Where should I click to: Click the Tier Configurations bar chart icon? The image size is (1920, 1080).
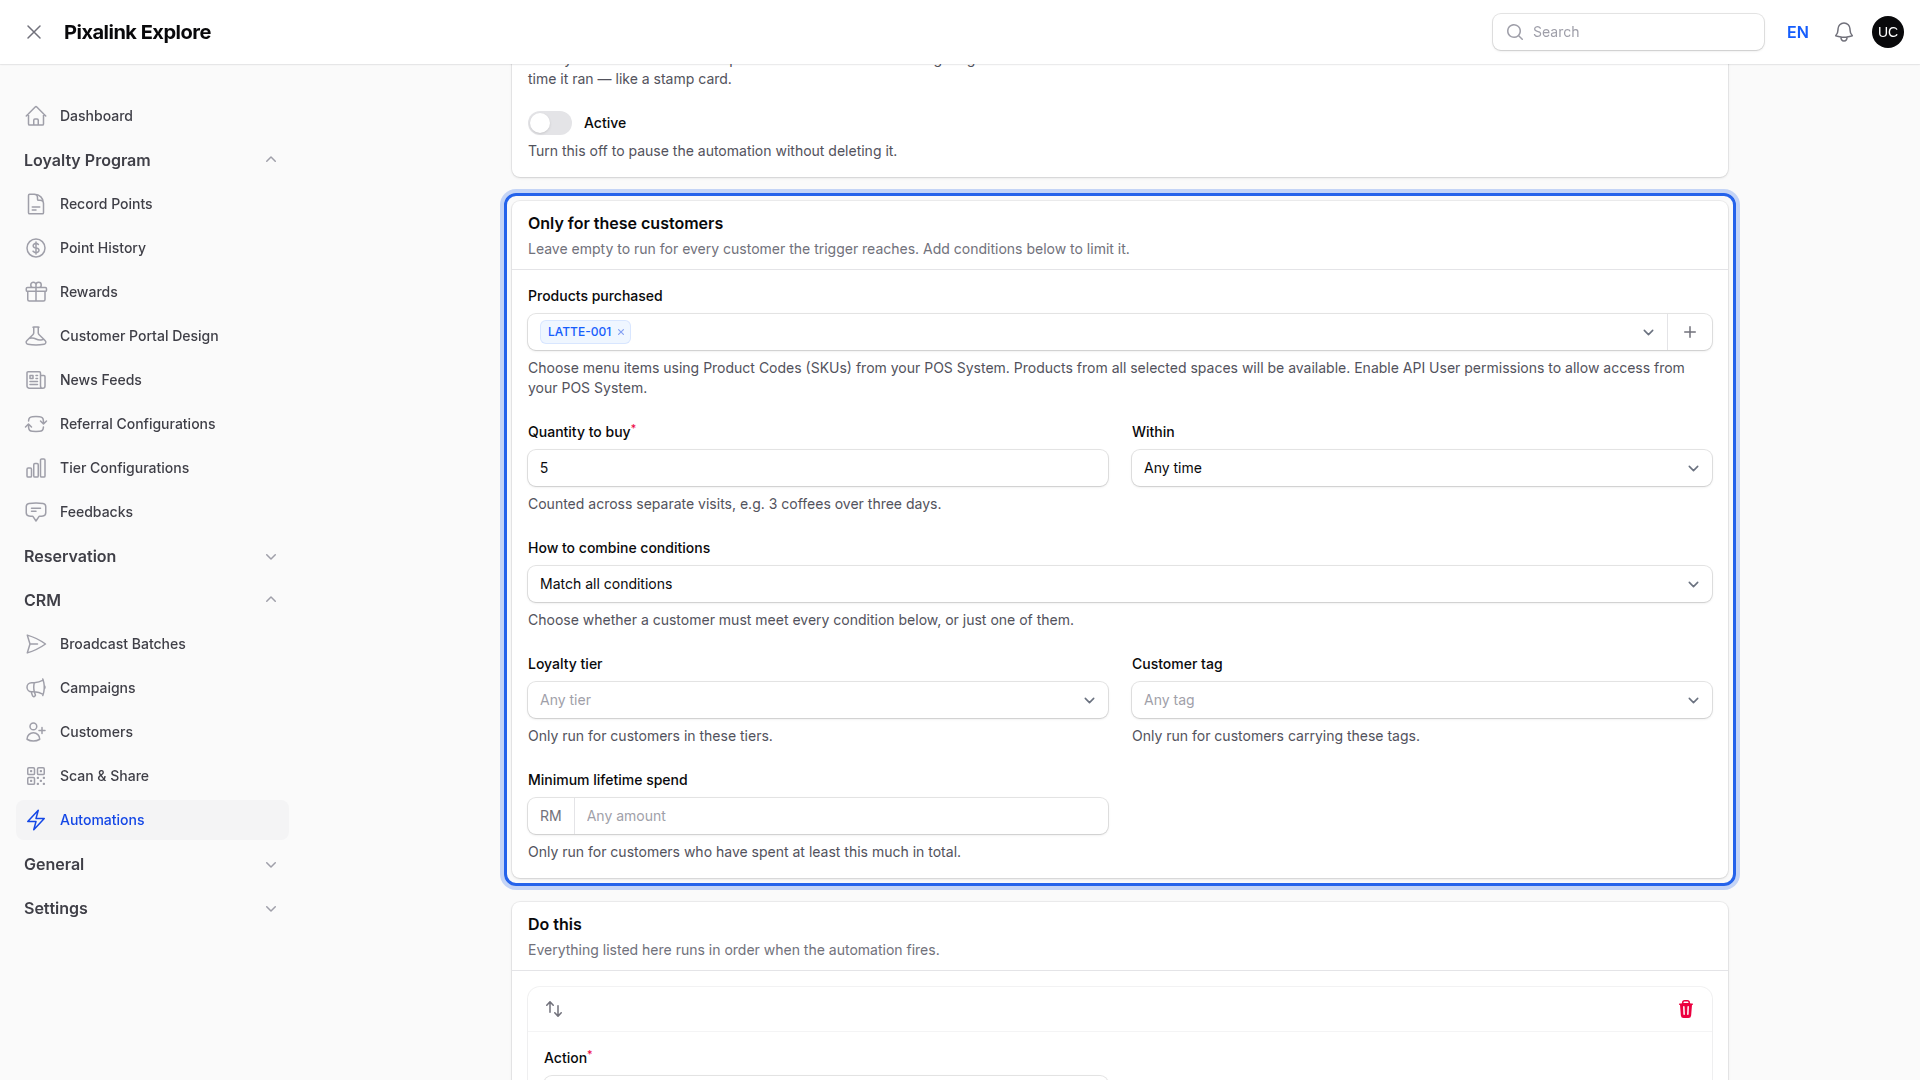(x=36, y=468)
